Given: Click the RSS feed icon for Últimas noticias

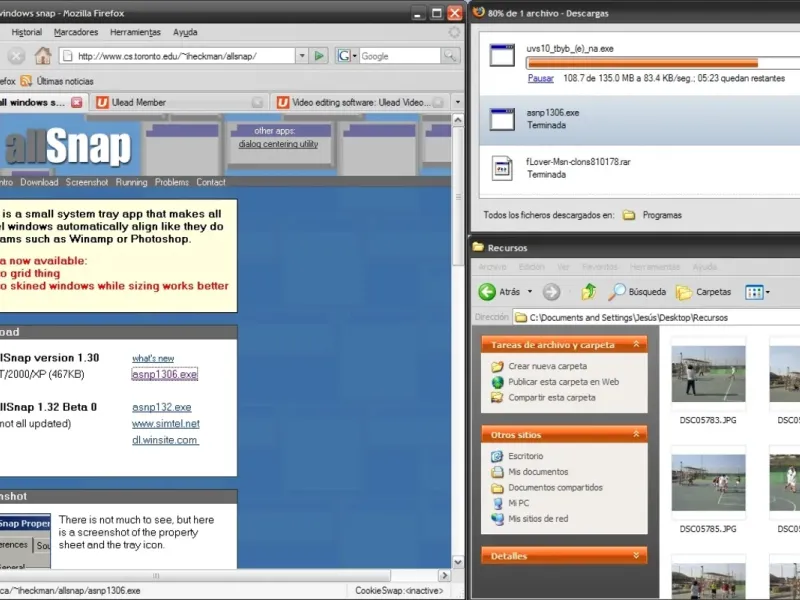Looking at the screenshot, I should (26, 81).
